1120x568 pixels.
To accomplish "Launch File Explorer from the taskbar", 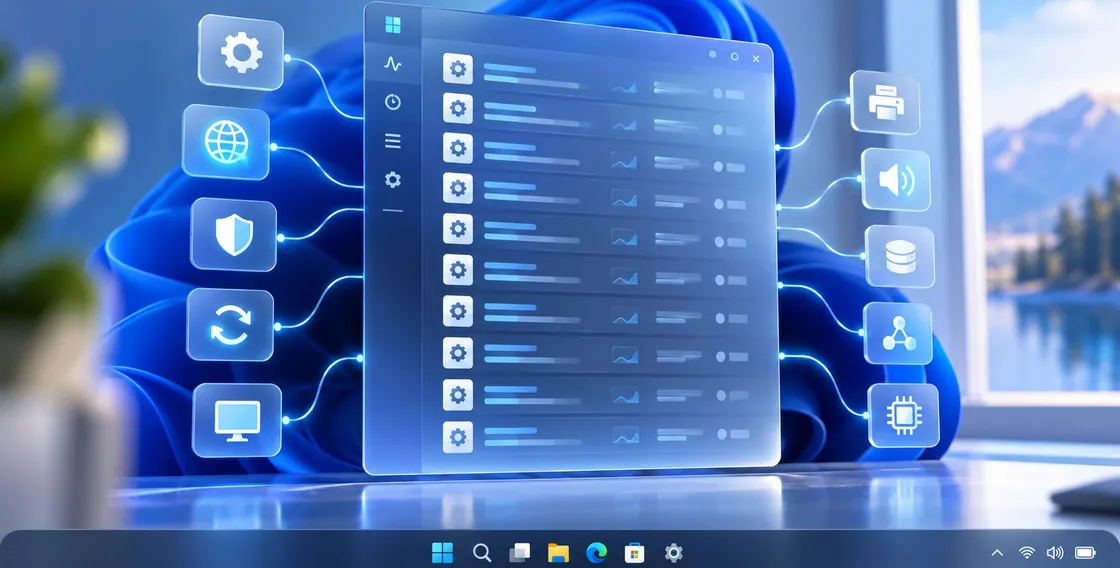I will (559, 552).
